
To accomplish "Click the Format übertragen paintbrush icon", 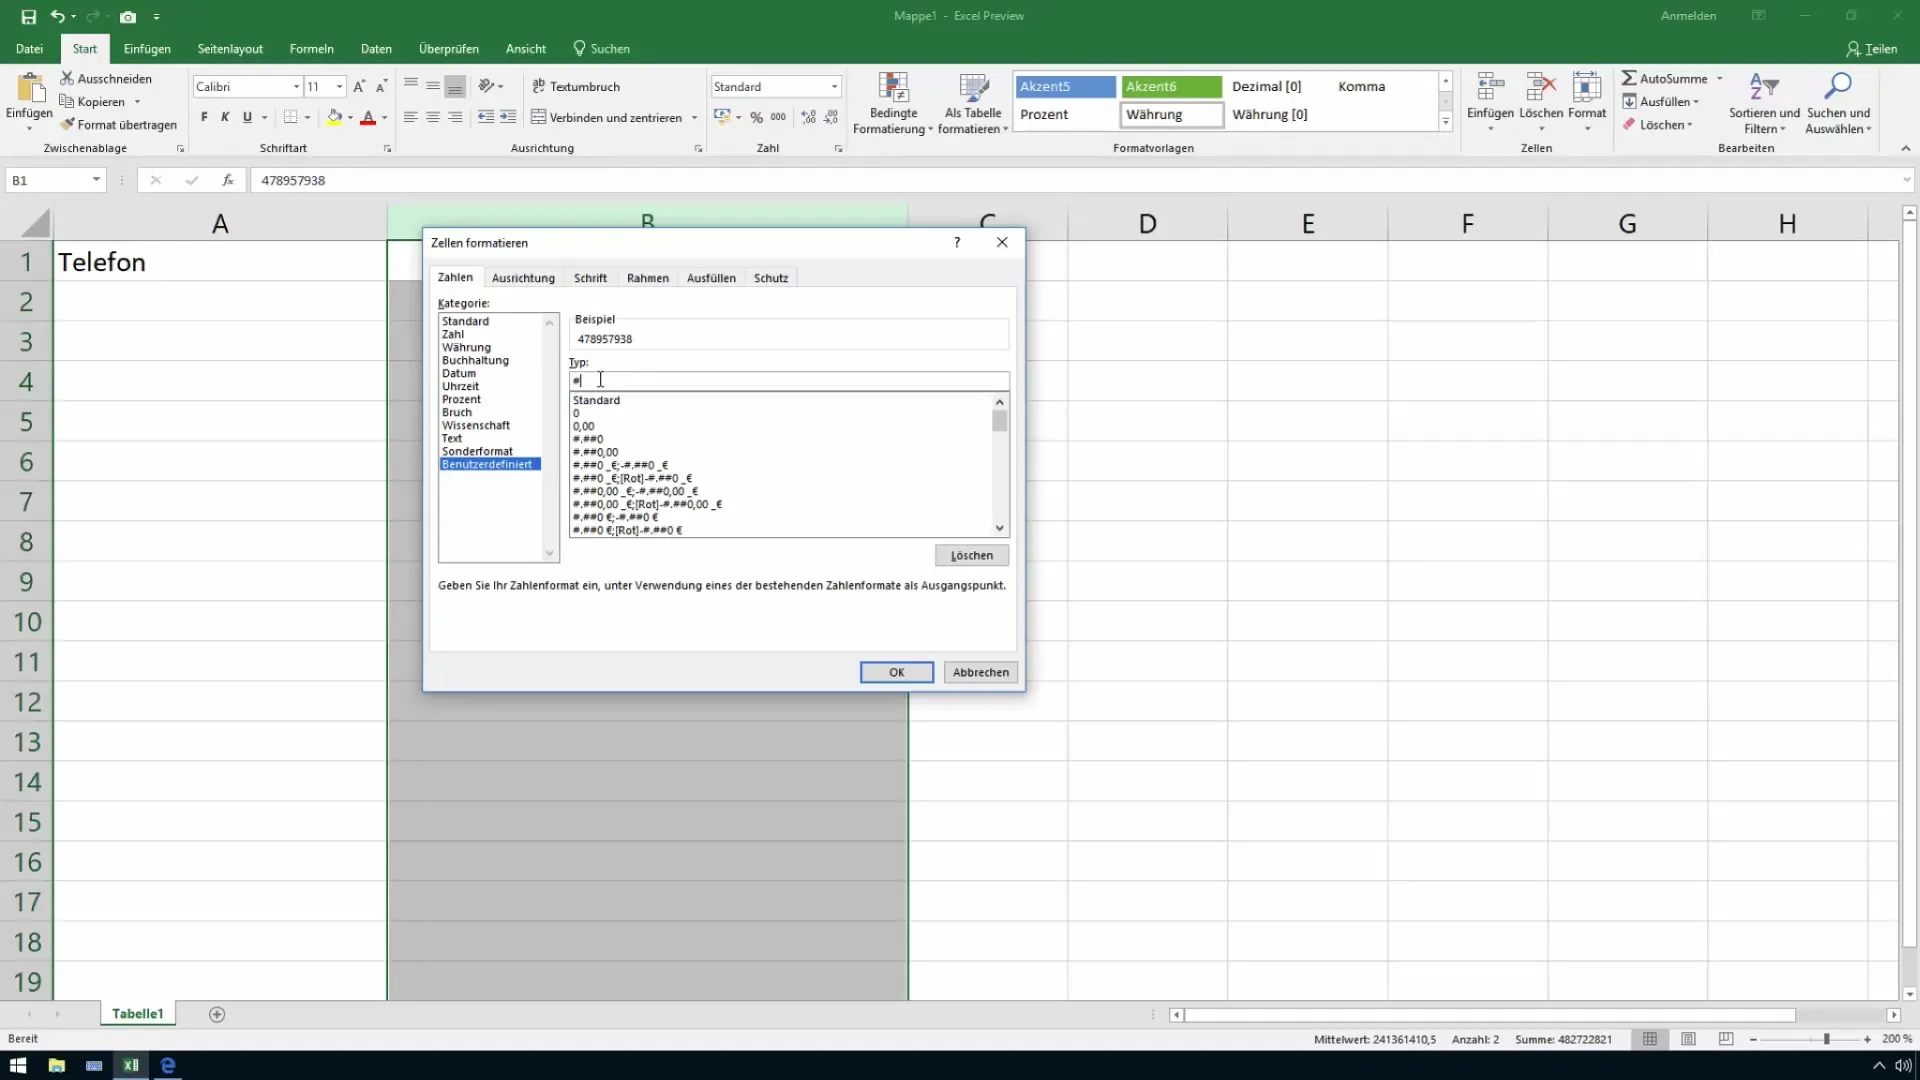I will point(68,125).
